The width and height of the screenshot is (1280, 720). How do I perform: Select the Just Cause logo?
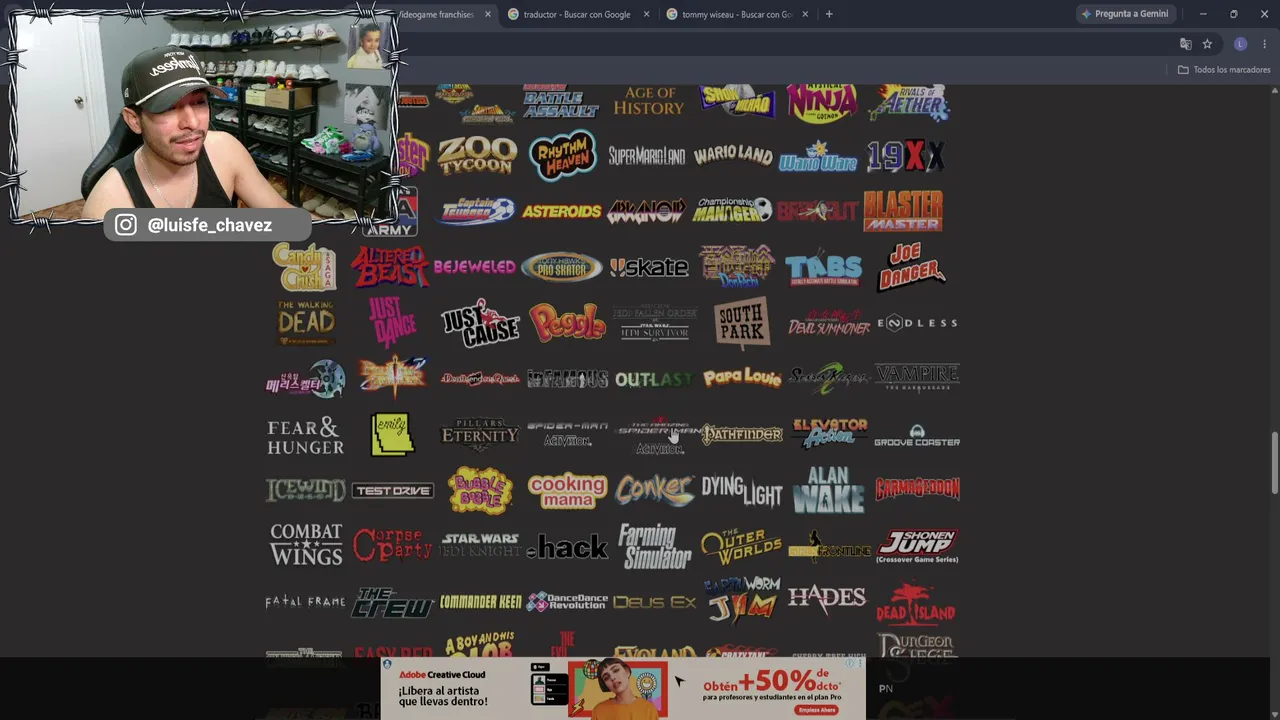tap(480, 322)
